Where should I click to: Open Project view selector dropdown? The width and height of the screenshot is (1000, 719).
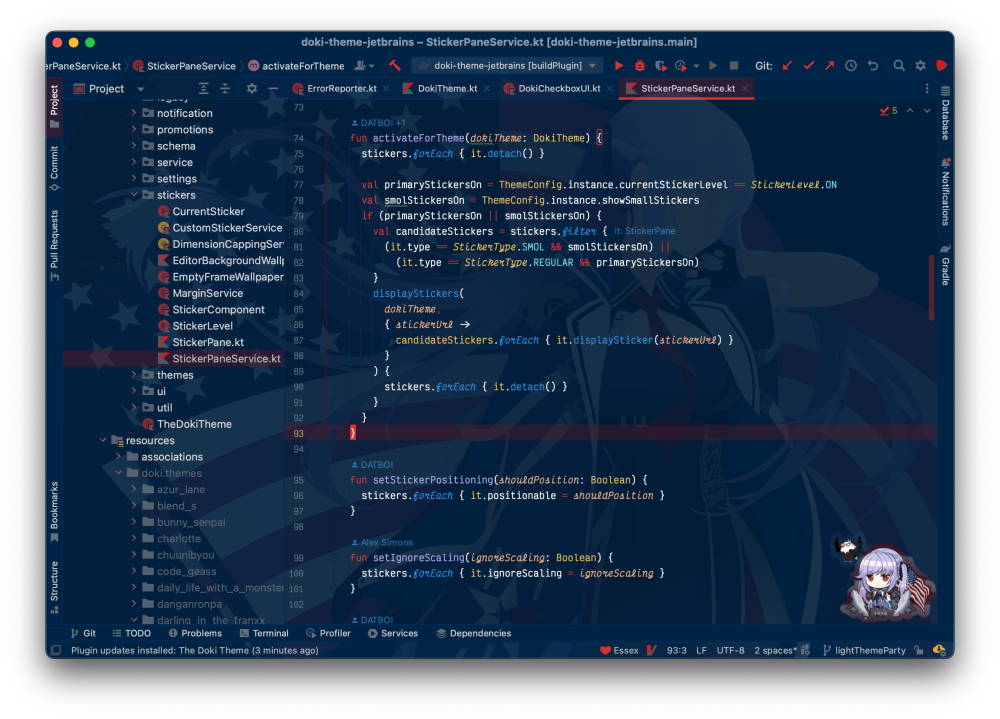pos(140,89)
